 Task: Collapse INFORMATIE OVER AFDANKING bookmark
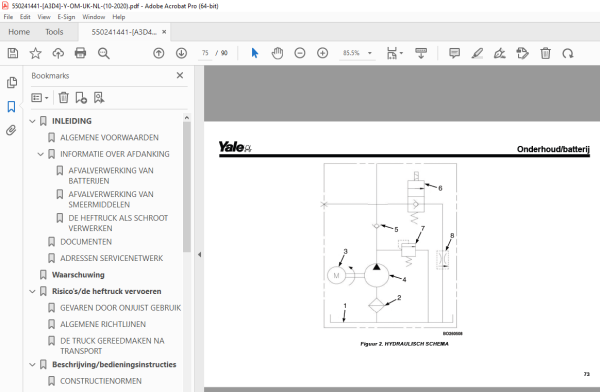(41, 154)
